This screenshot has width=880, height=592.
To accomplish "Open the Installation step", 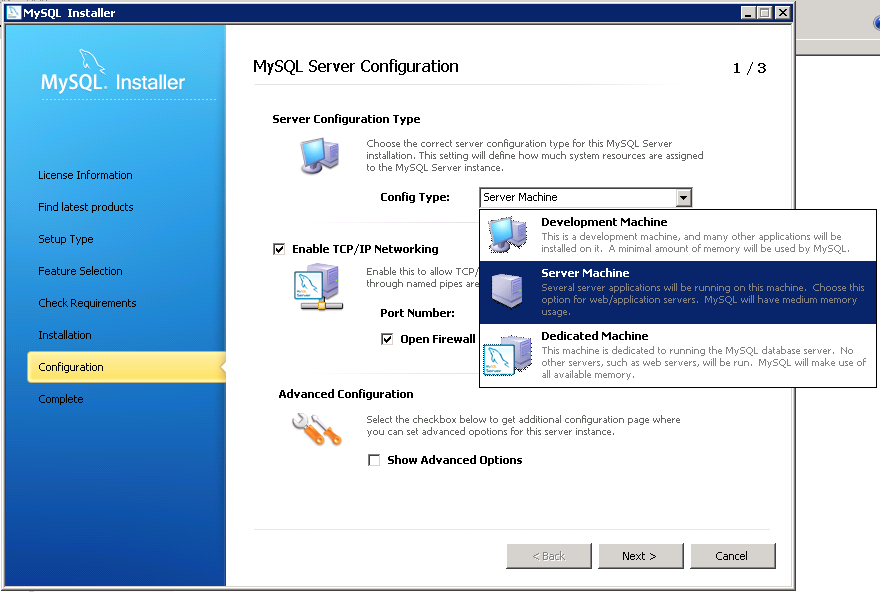I will coord(65,335).
